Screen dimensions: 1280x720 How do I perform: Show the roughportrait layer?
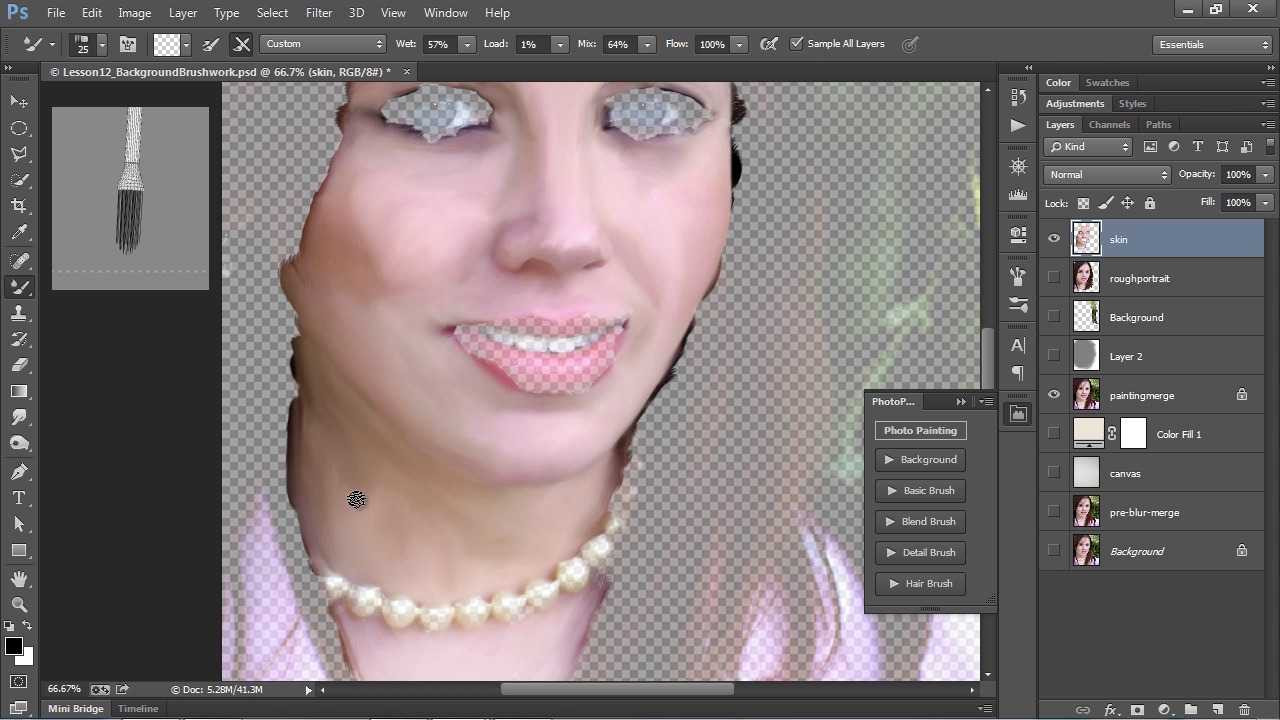[x=1053, y=278]
